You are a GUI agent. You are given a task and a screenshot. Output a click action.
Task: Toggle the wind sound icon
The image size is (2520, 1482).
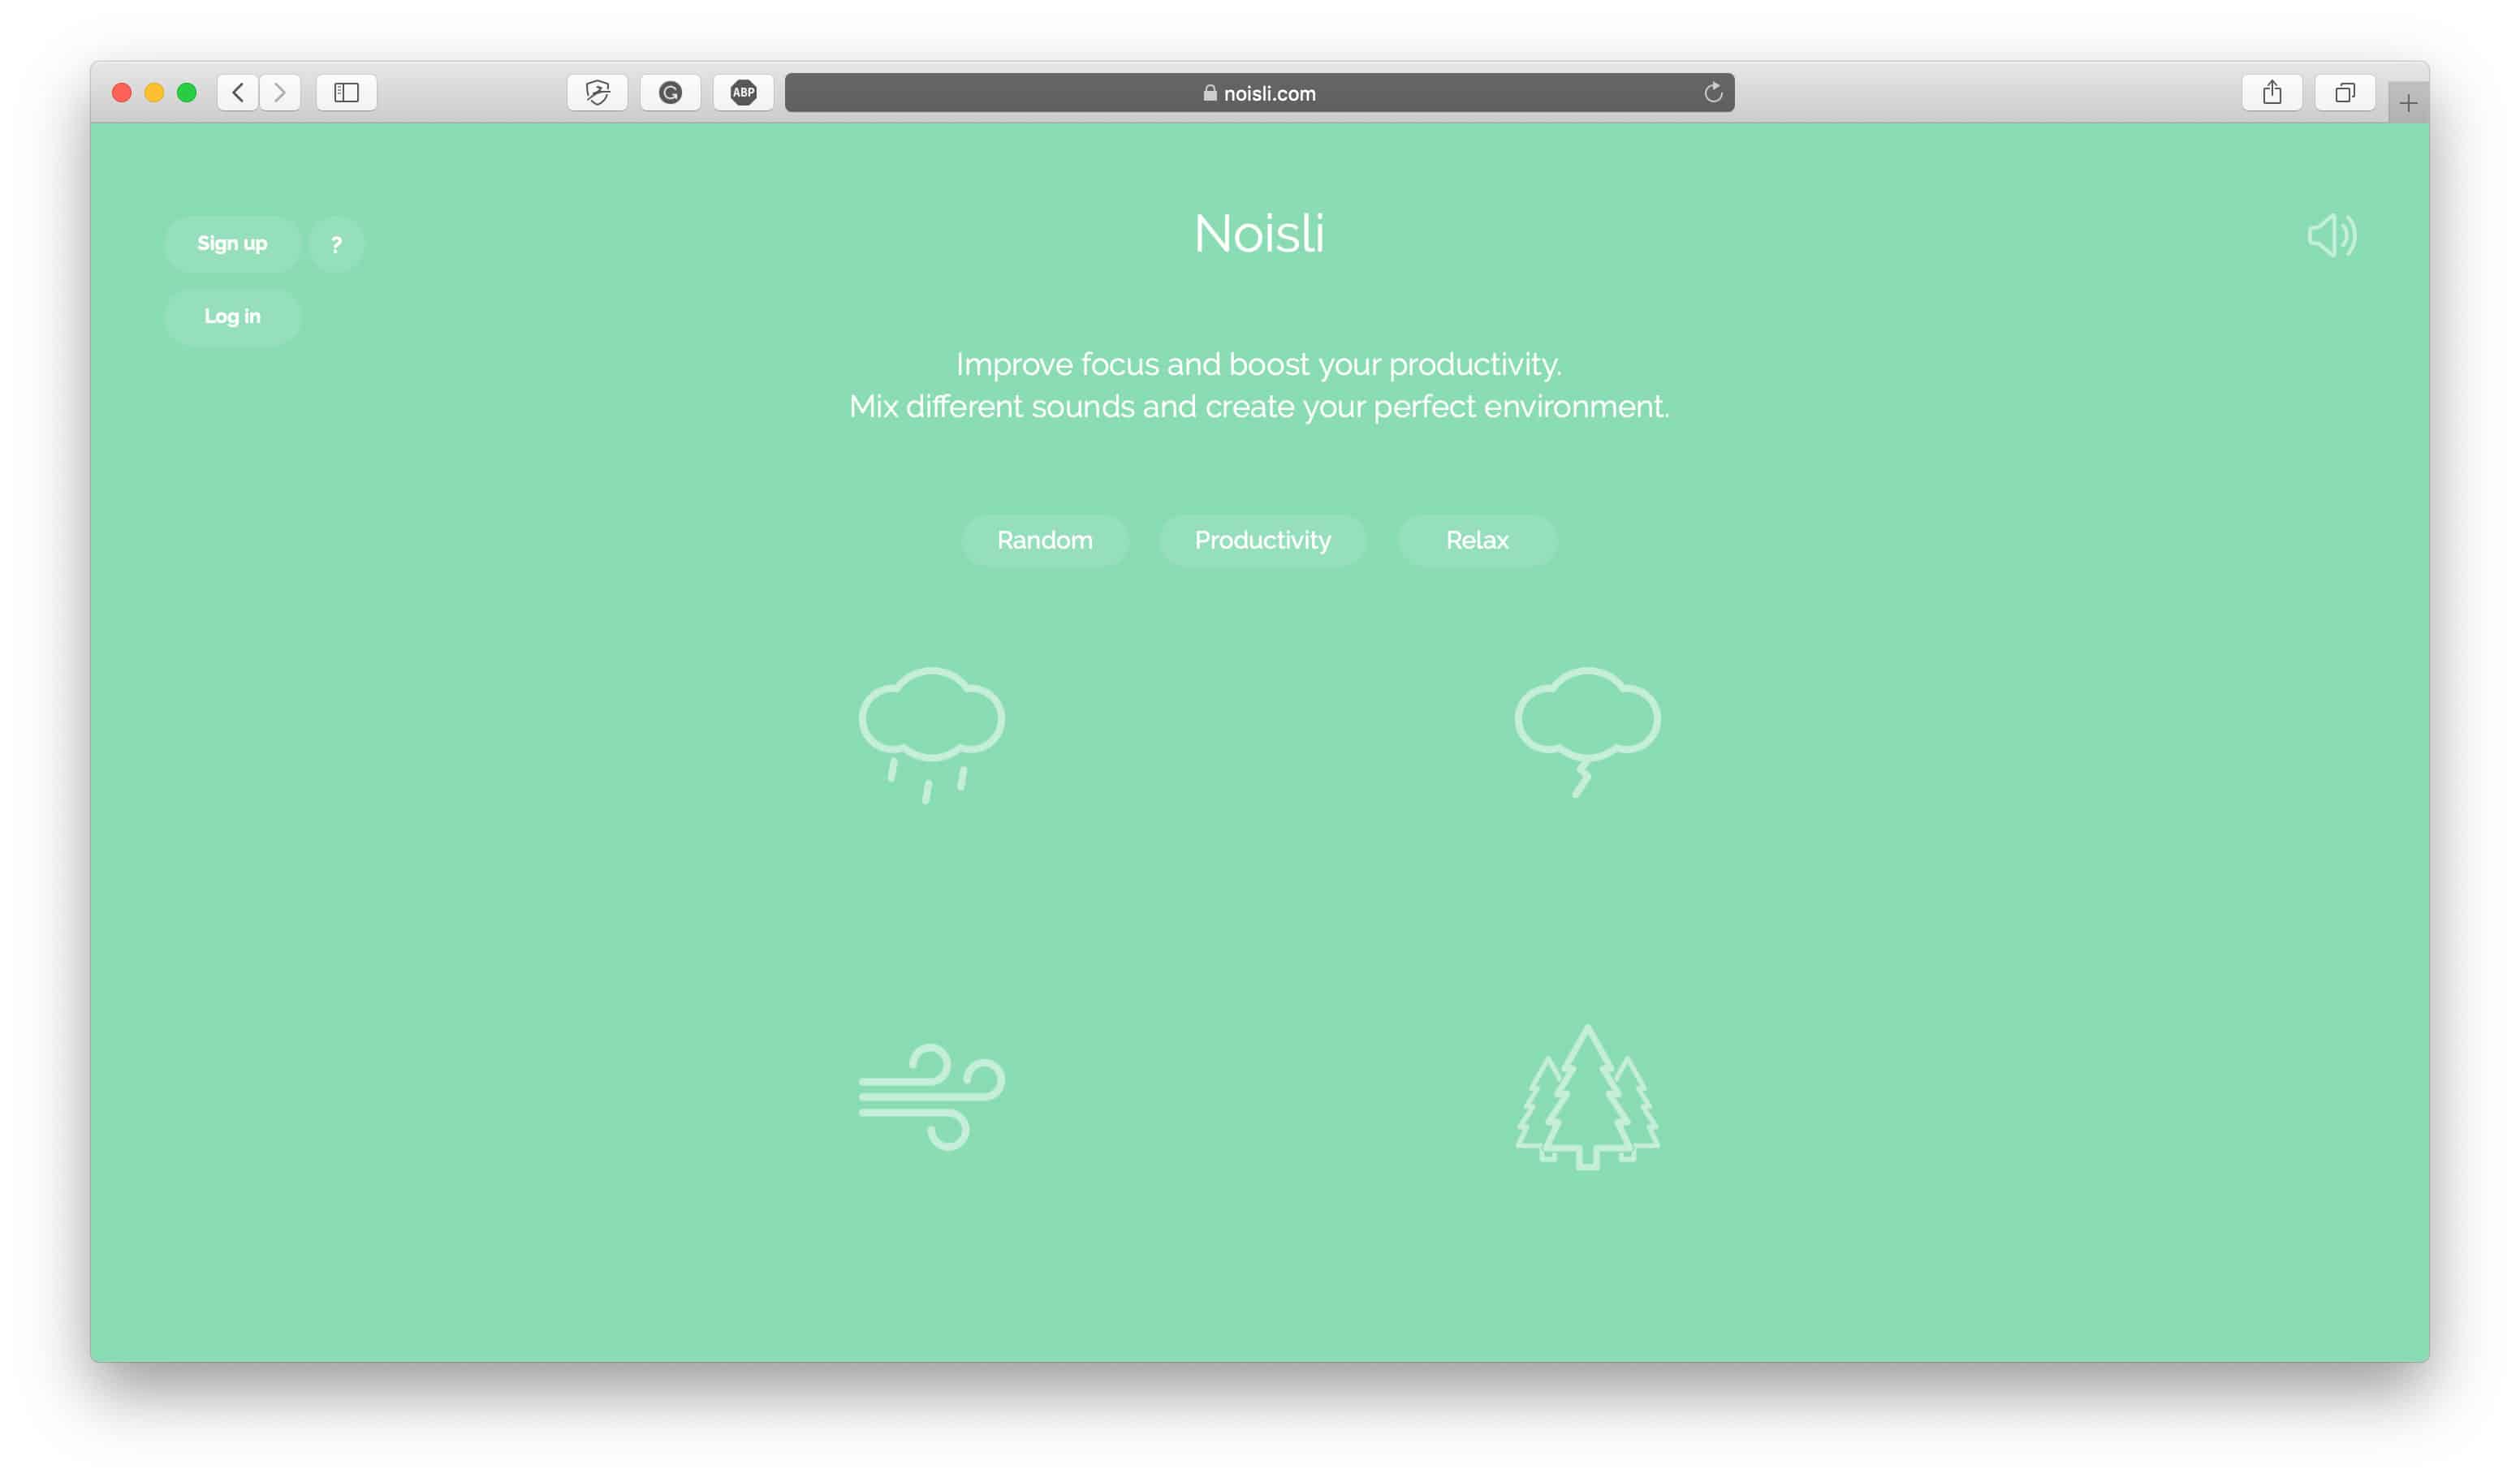(x=931, y=1097)
